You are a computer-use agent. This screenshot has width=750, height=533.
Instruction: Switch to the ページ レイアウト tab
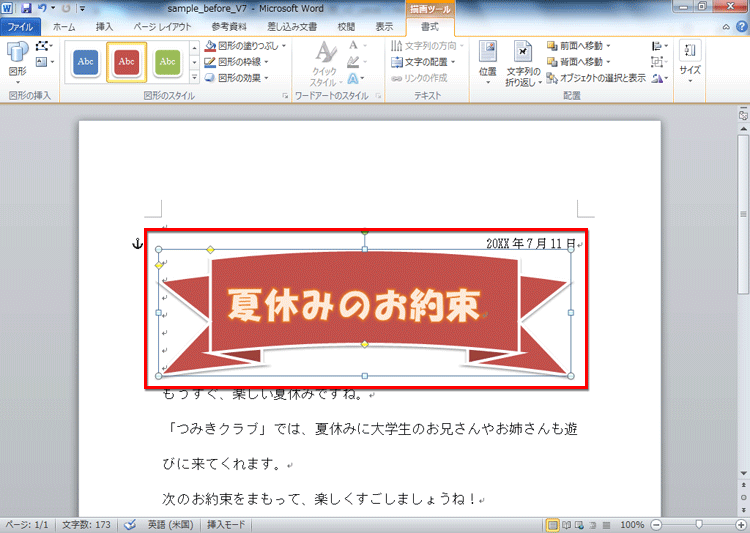pos(162,27)
